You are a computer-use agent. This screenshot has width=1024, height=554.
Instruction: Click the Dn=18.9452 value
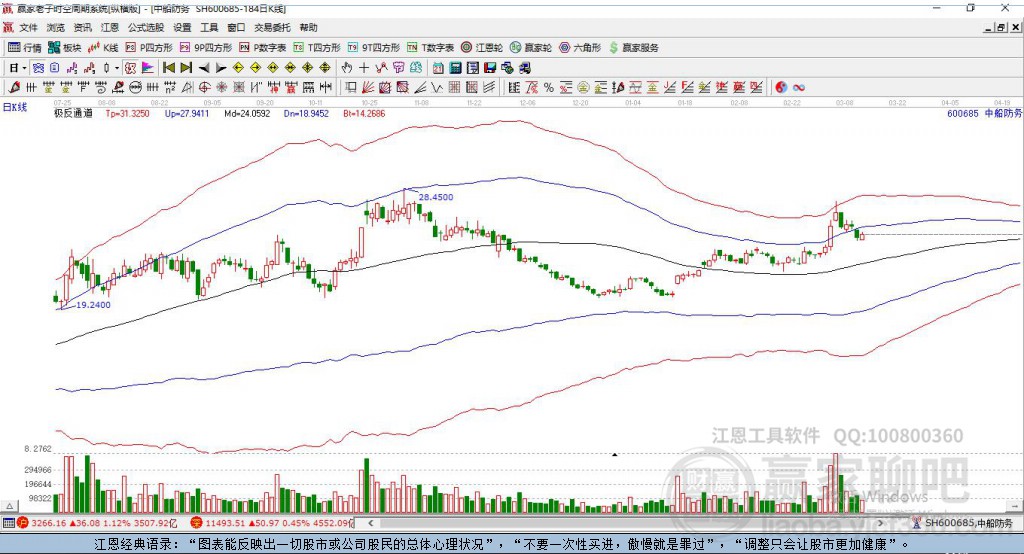tap(306, 114)
